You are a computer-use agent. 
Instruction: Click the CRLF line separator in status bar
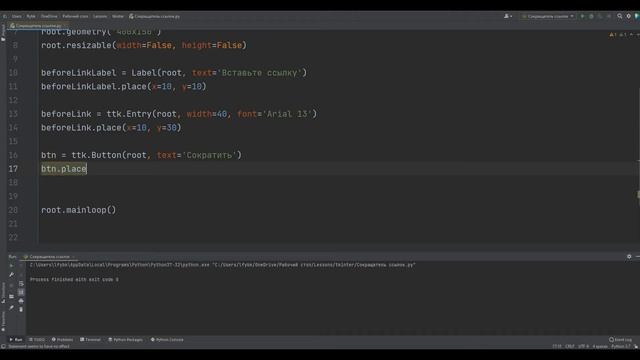coord(570,346)
